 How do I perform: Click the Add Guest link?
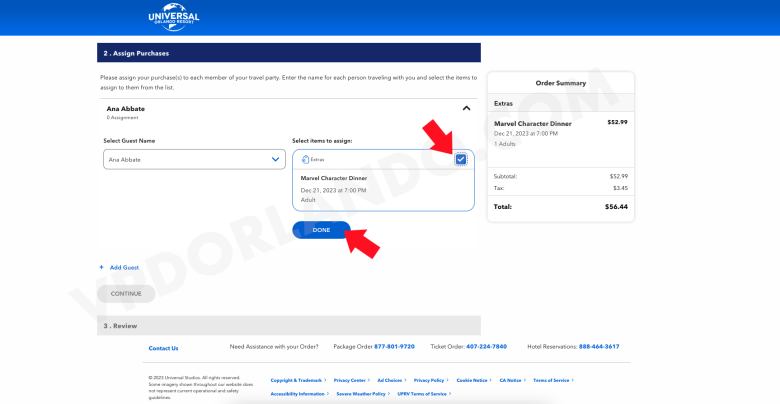click(x=124, y=268)
